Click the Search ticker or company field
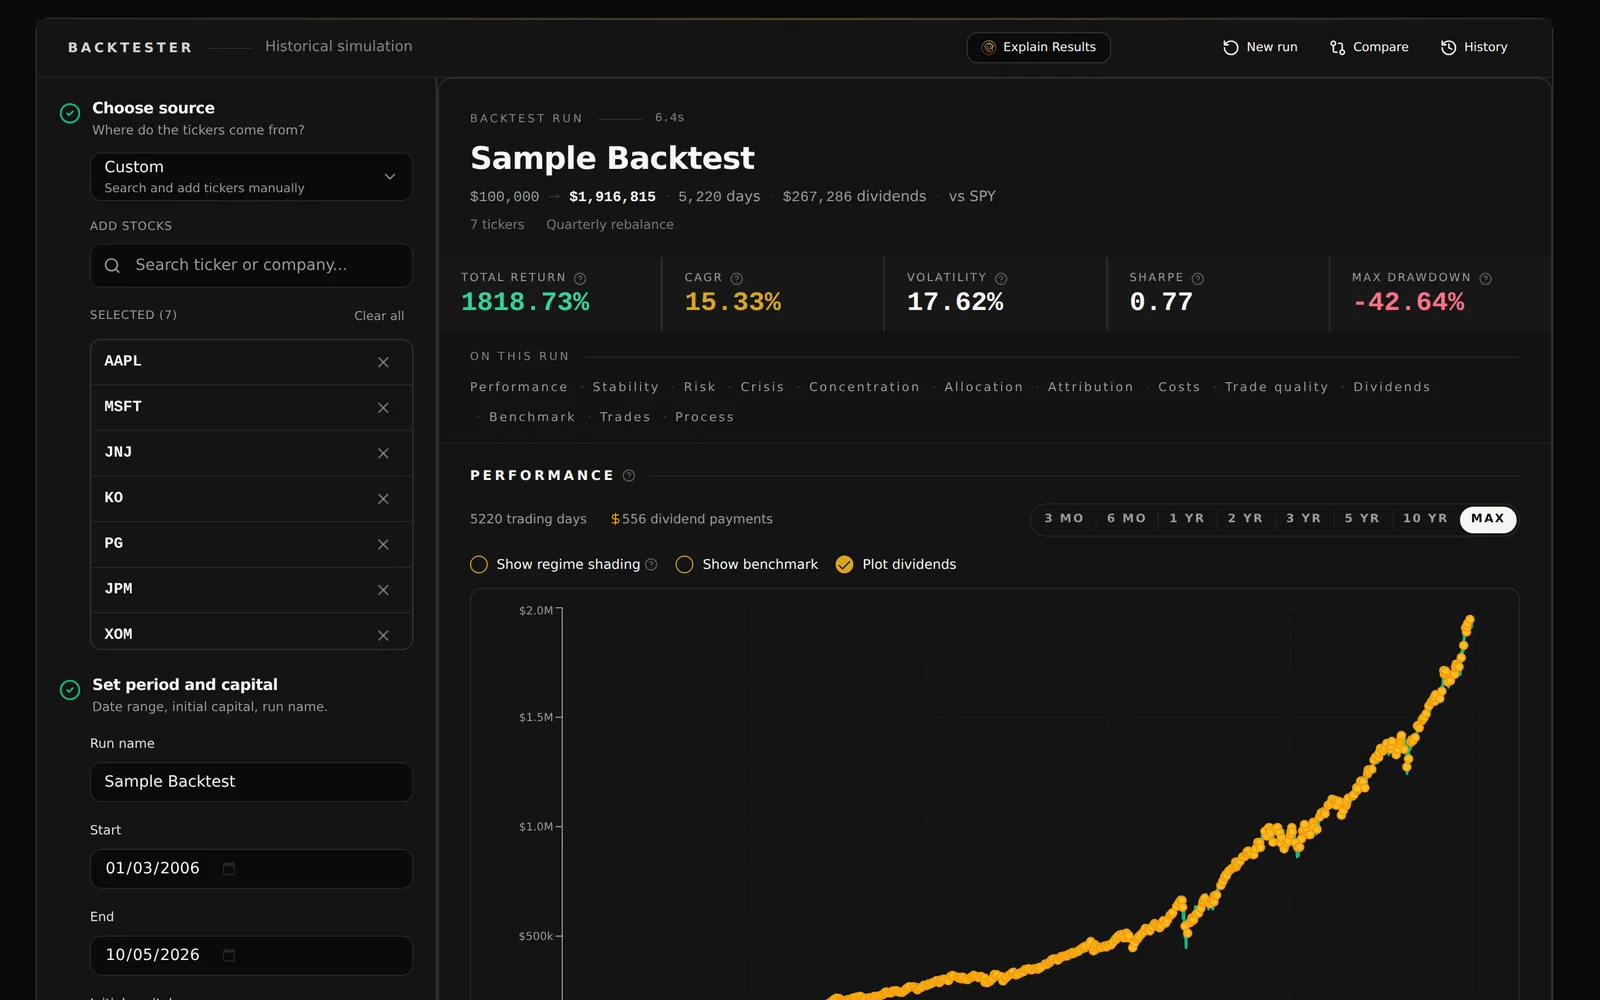This screenshot has height=1000, width=1600. pyautogui.click(x=251, y=266)
